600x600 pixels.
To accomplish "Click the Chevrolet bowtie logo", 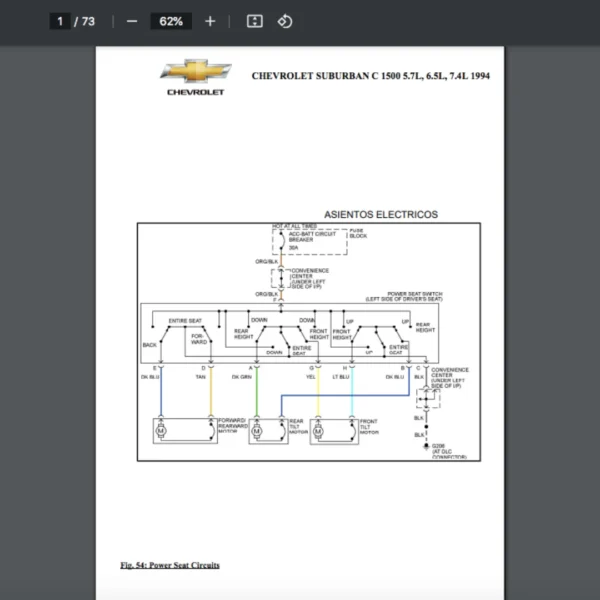I will pyautogui.click(x=195, y=73).
